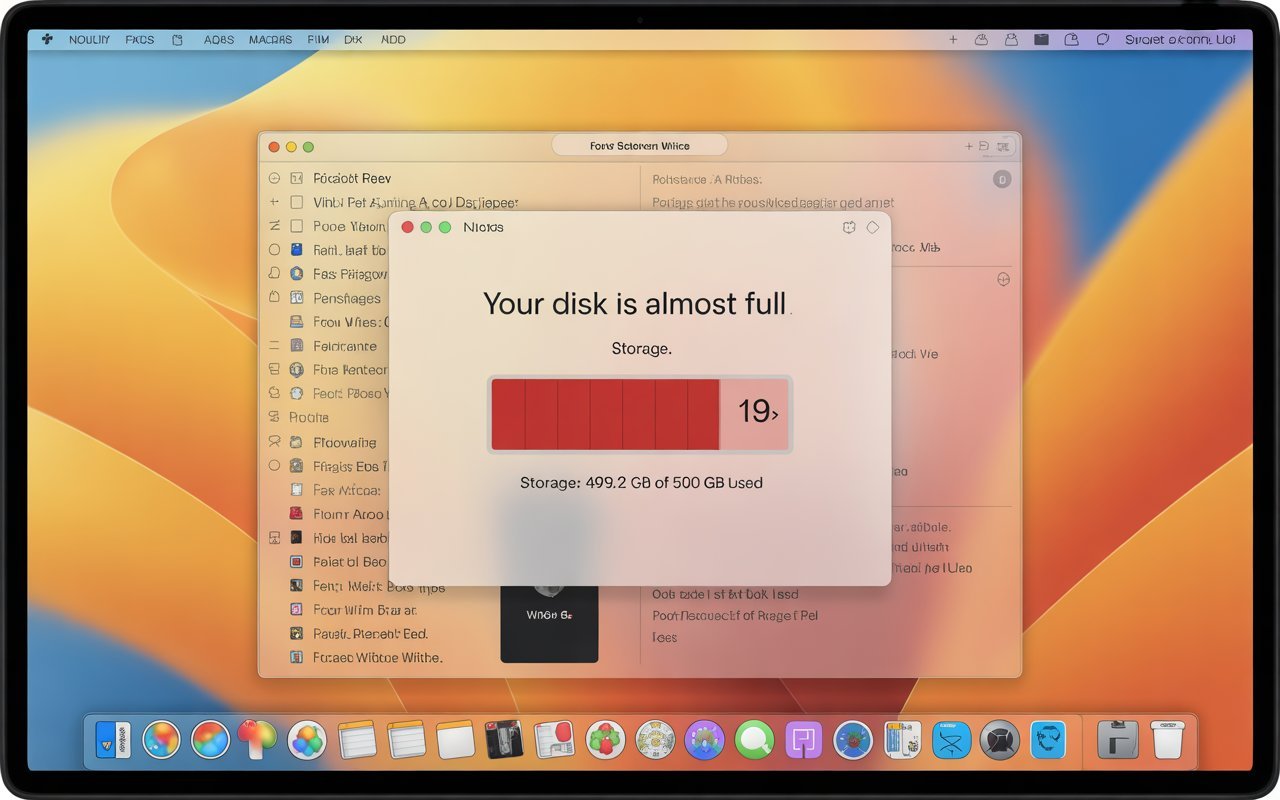Click the dark globe browser icon in the Dock
The height and width of the screenshot is (800, 1280).
tap(998, 740)
